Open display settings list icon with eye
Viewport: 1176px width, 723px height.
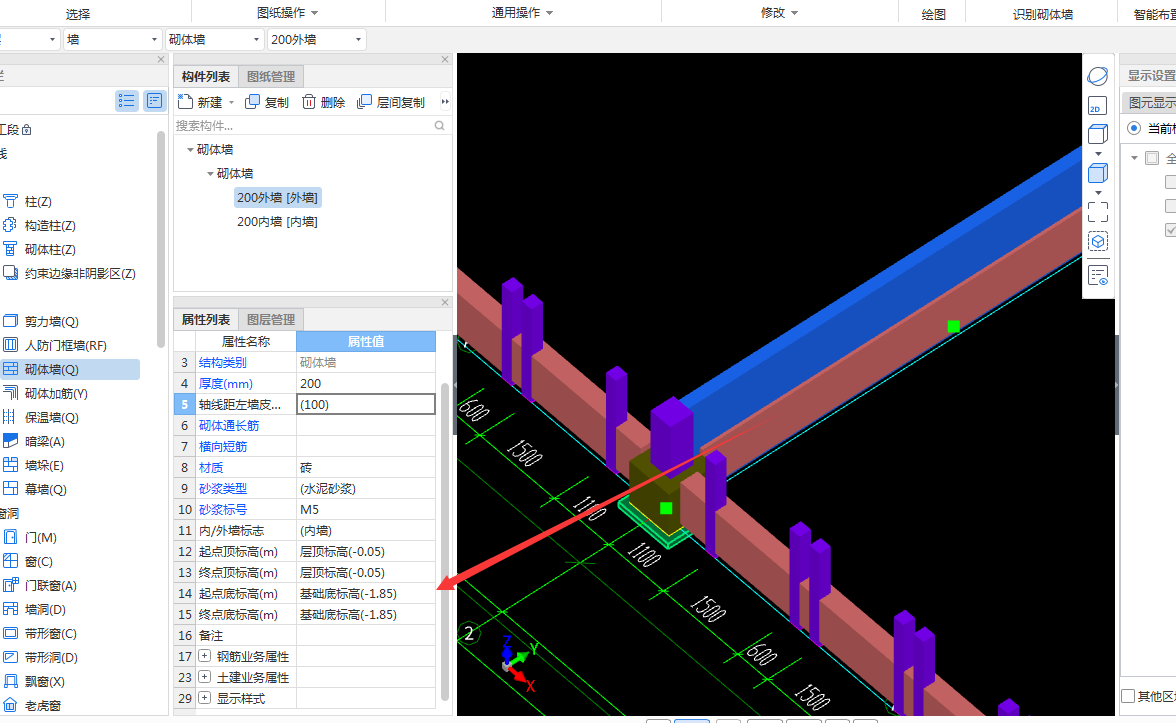[1097, 276]
